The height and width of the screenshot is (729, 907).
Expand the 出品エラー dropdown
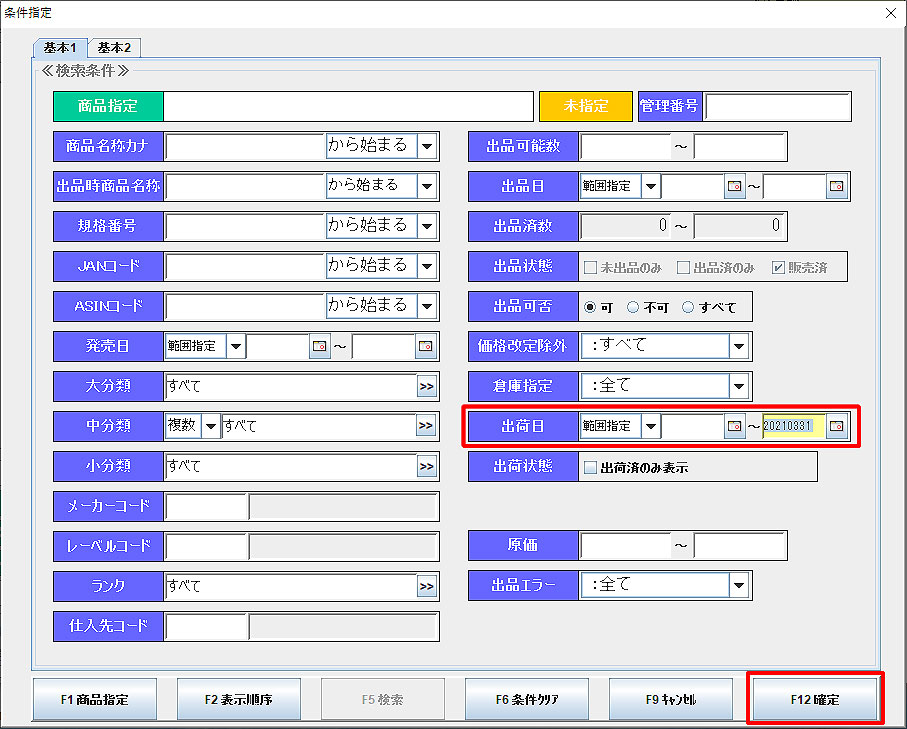739,585
